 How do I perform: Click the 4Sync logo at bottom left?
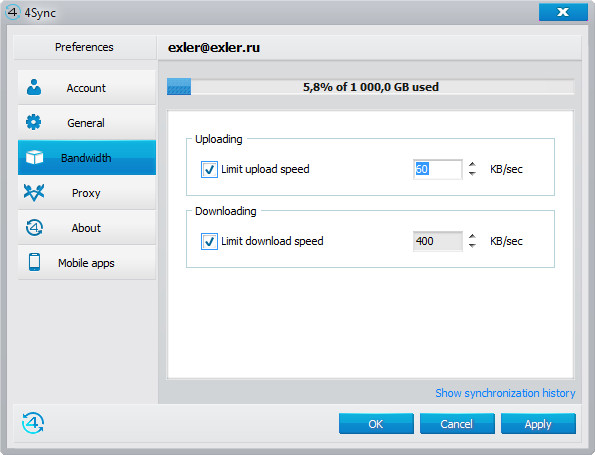[x=33, y=423]
